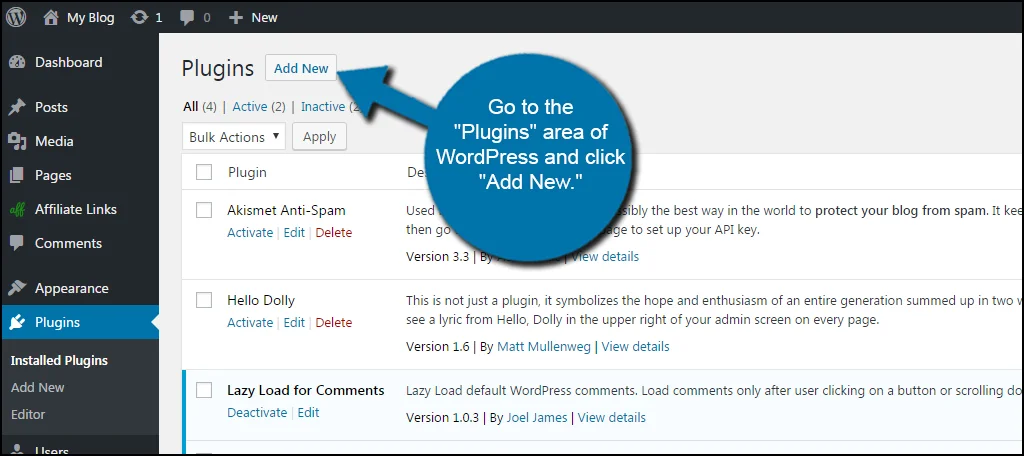This screenshot has width=1024, height=456.
Task: Click the Pages icon in sidebar
Action: [x=17, y=175]
